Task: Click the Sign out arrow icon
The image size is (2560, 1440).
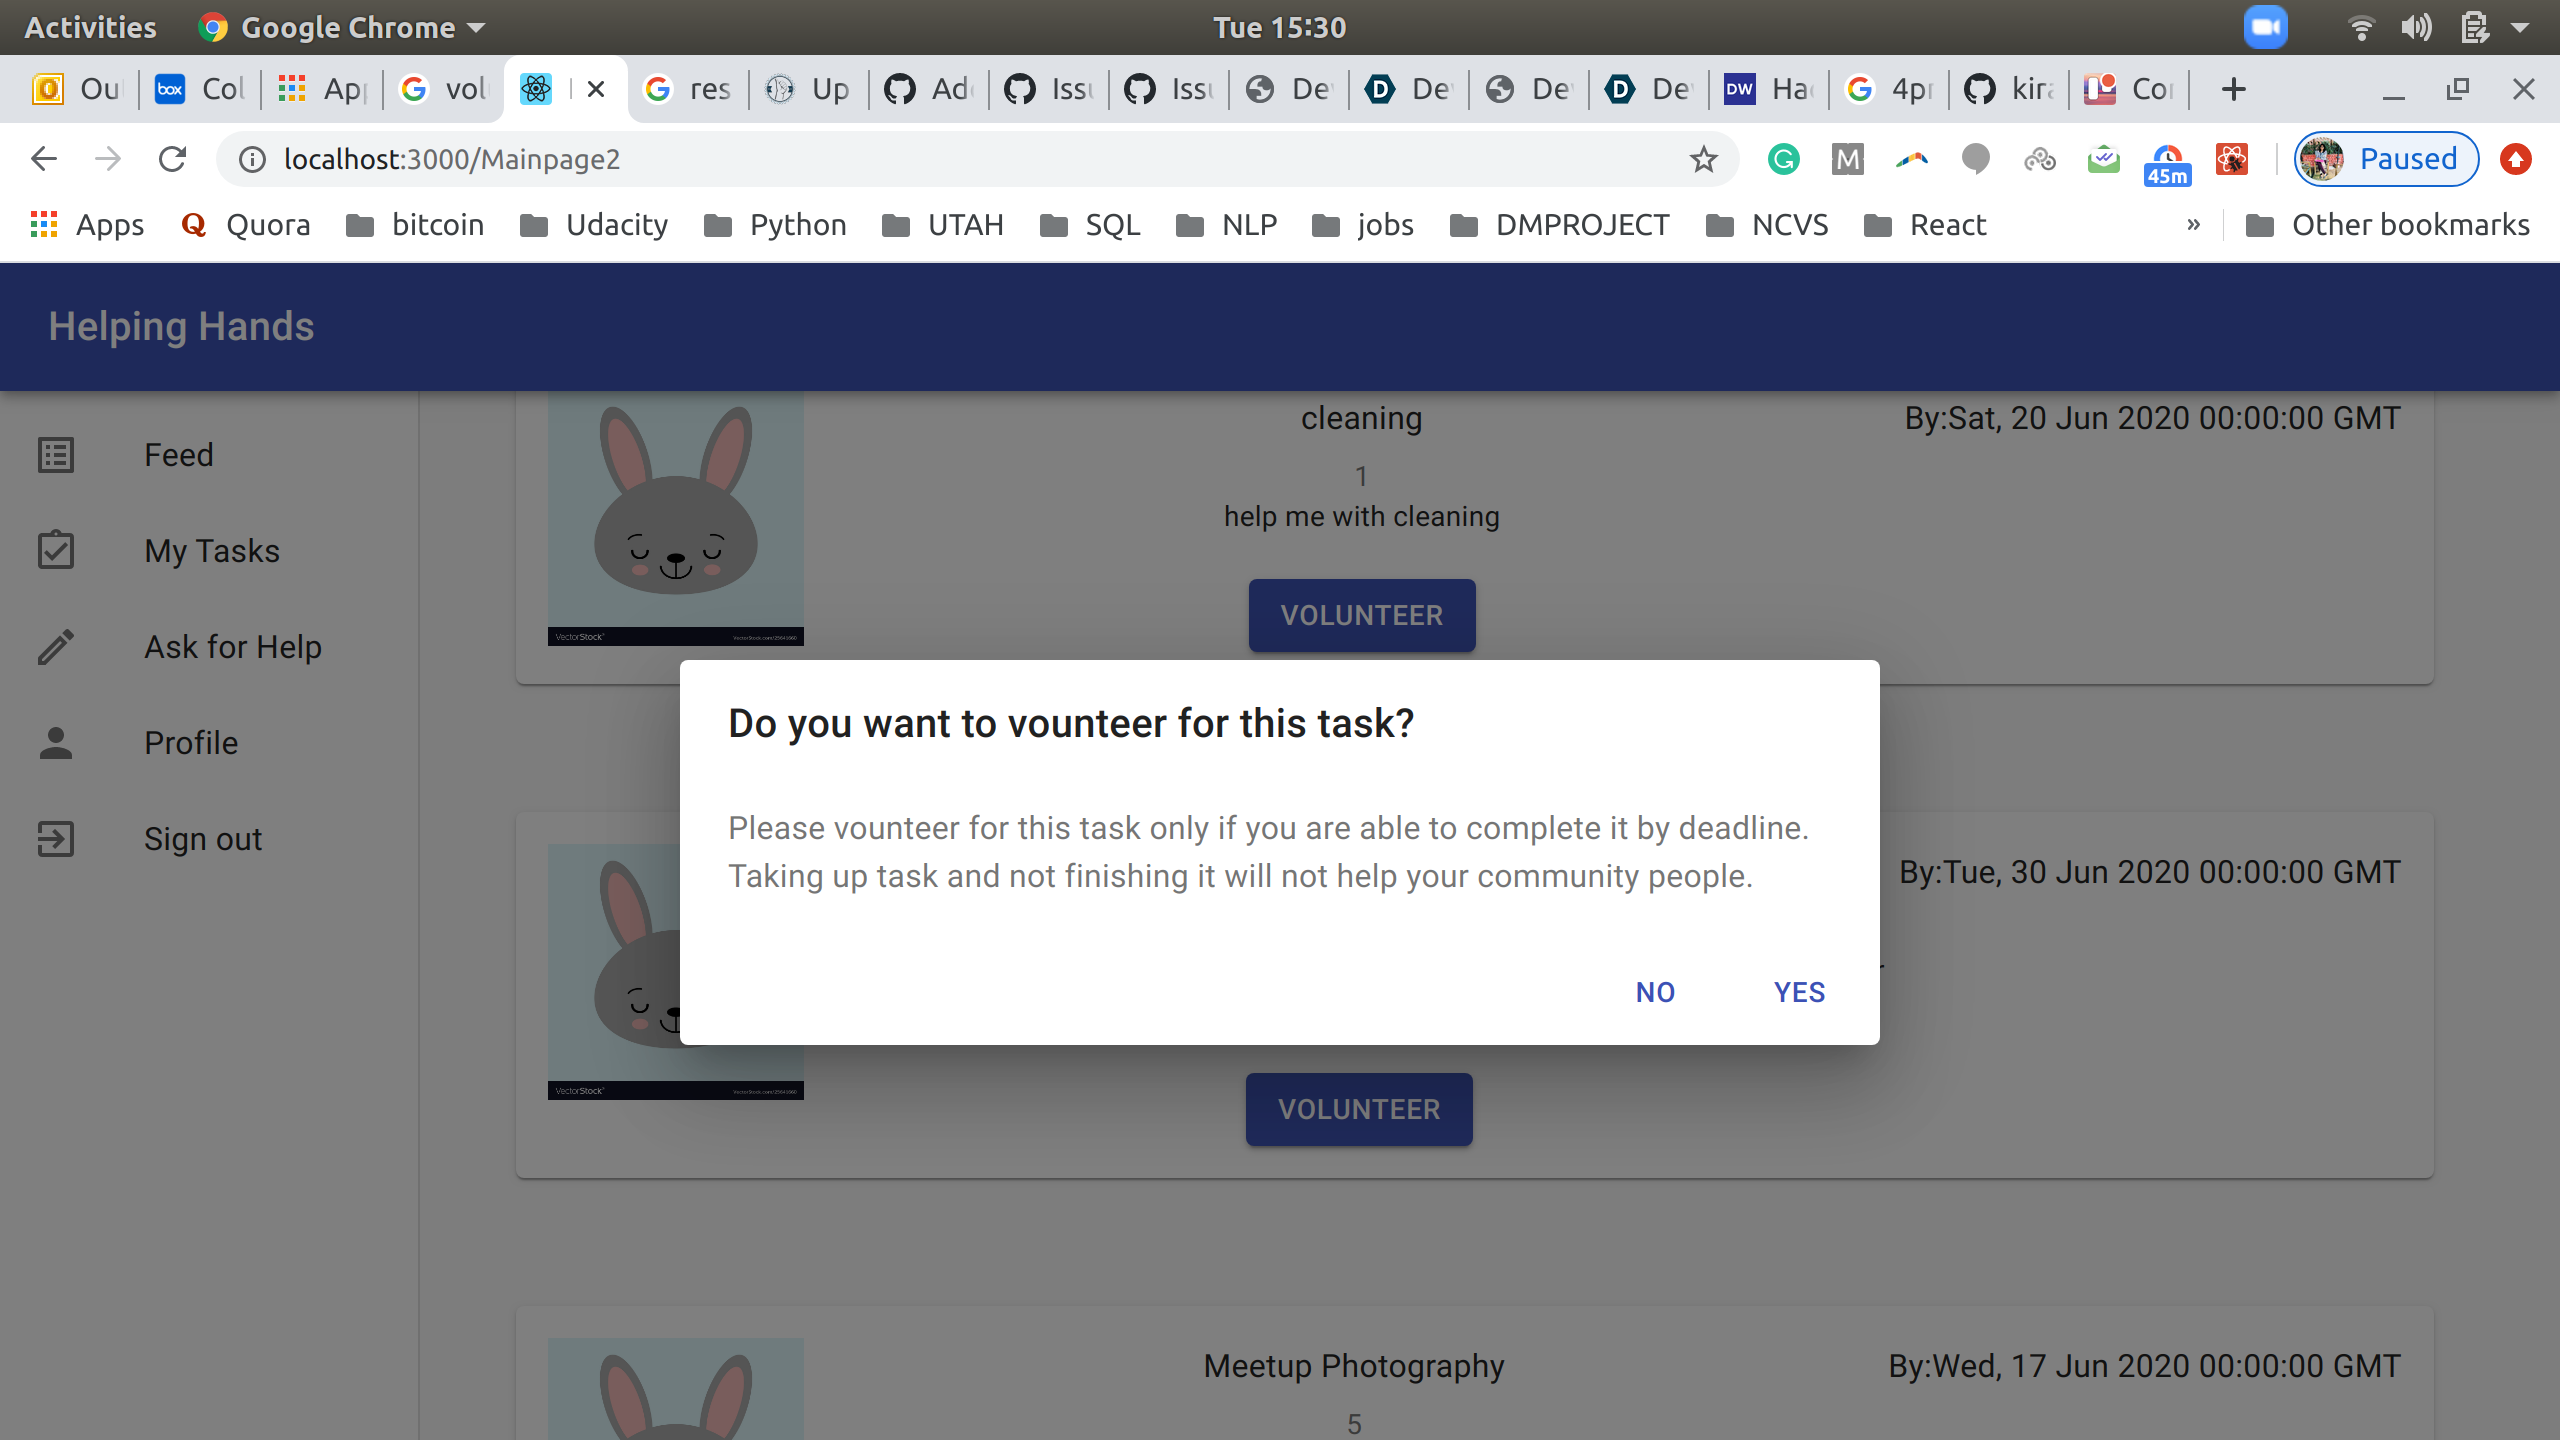Action: [56, 839]
